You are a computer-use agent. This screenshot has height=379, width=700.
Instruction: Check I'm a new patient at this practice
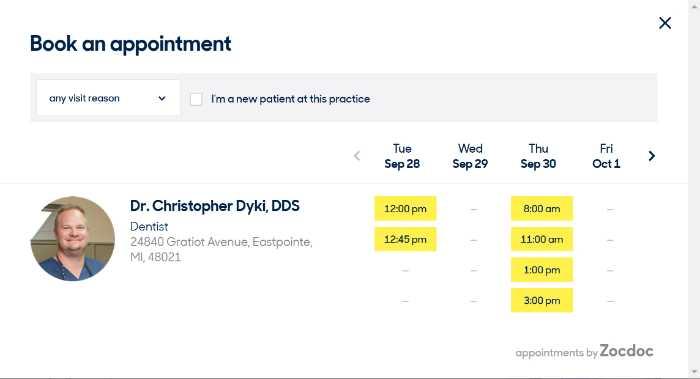[196, 99]
